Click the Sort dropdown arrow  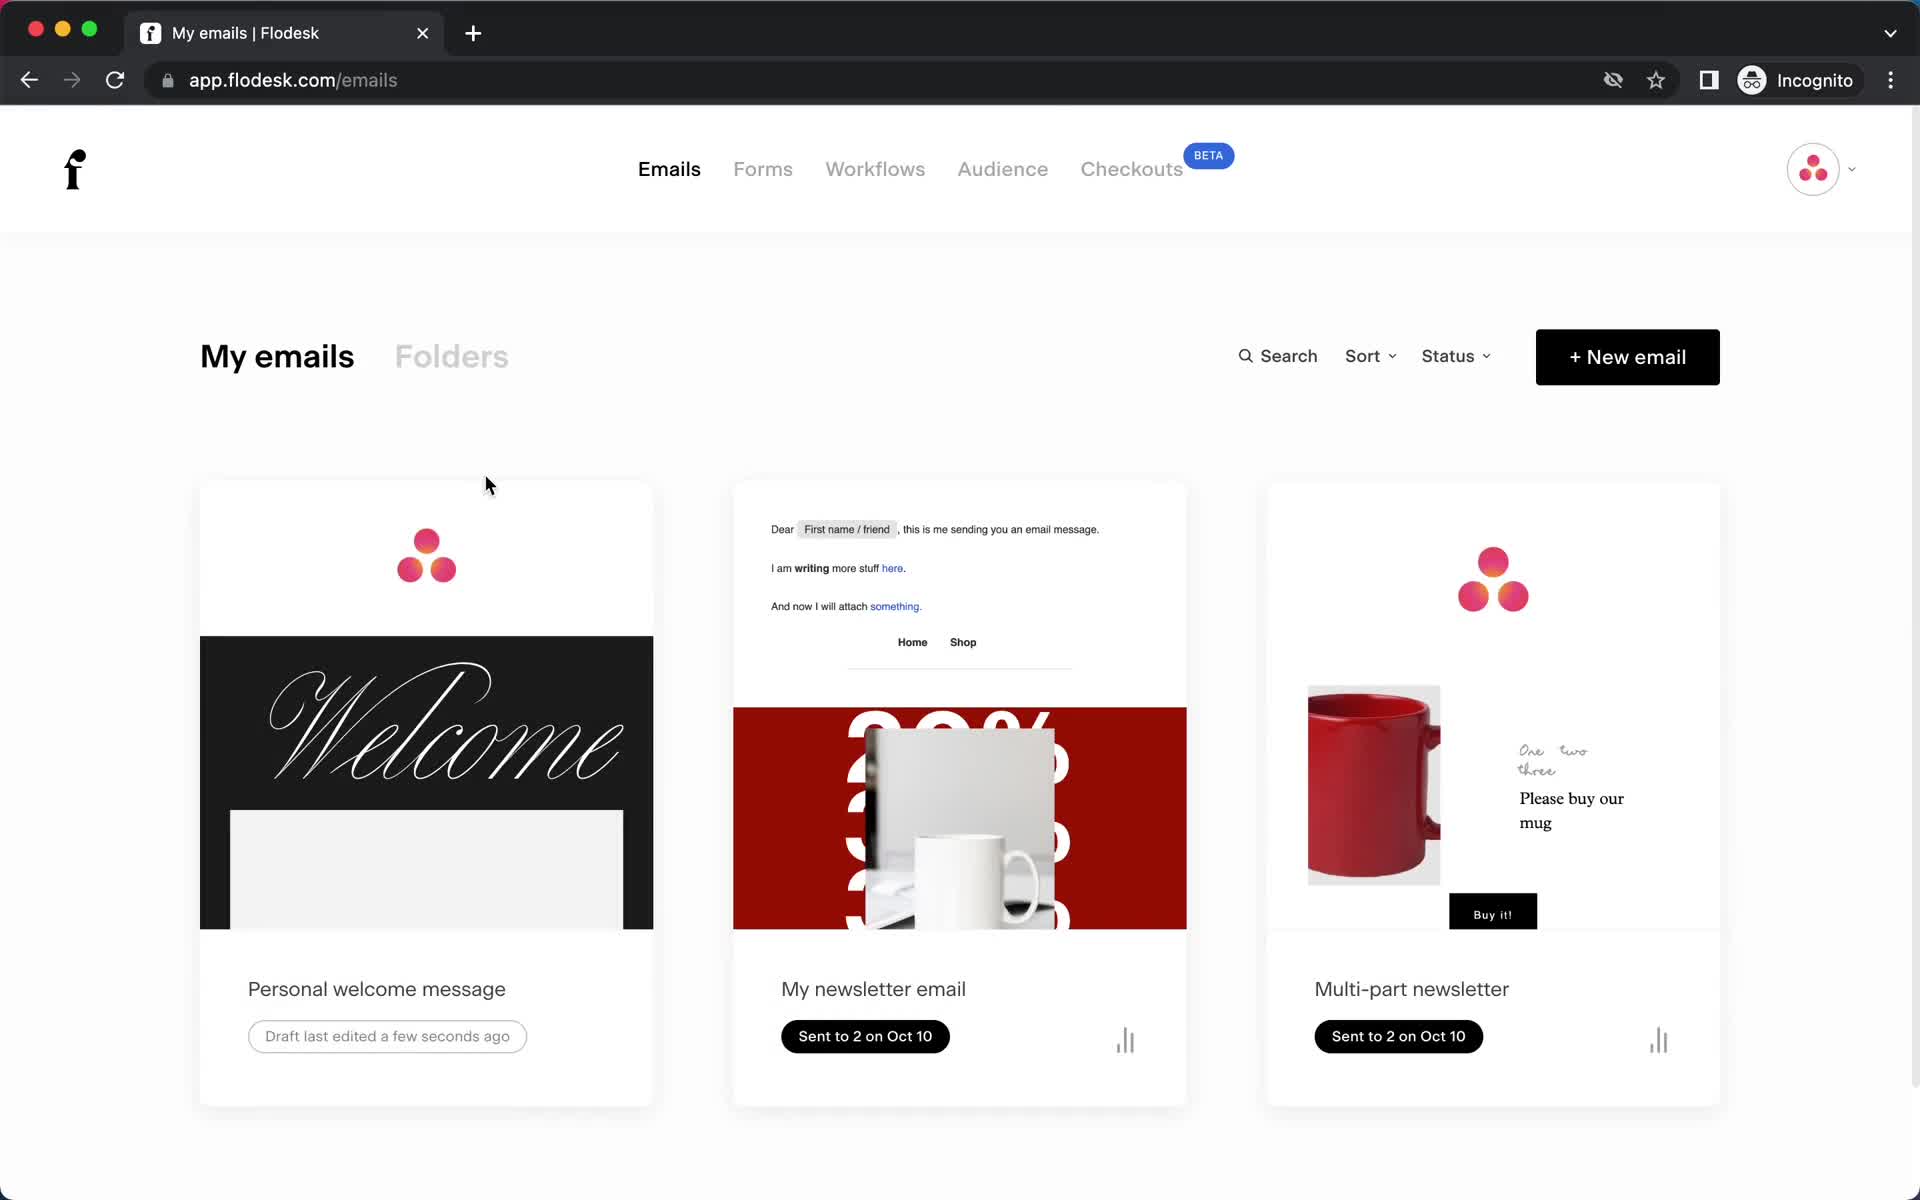tap(1392, 357)
